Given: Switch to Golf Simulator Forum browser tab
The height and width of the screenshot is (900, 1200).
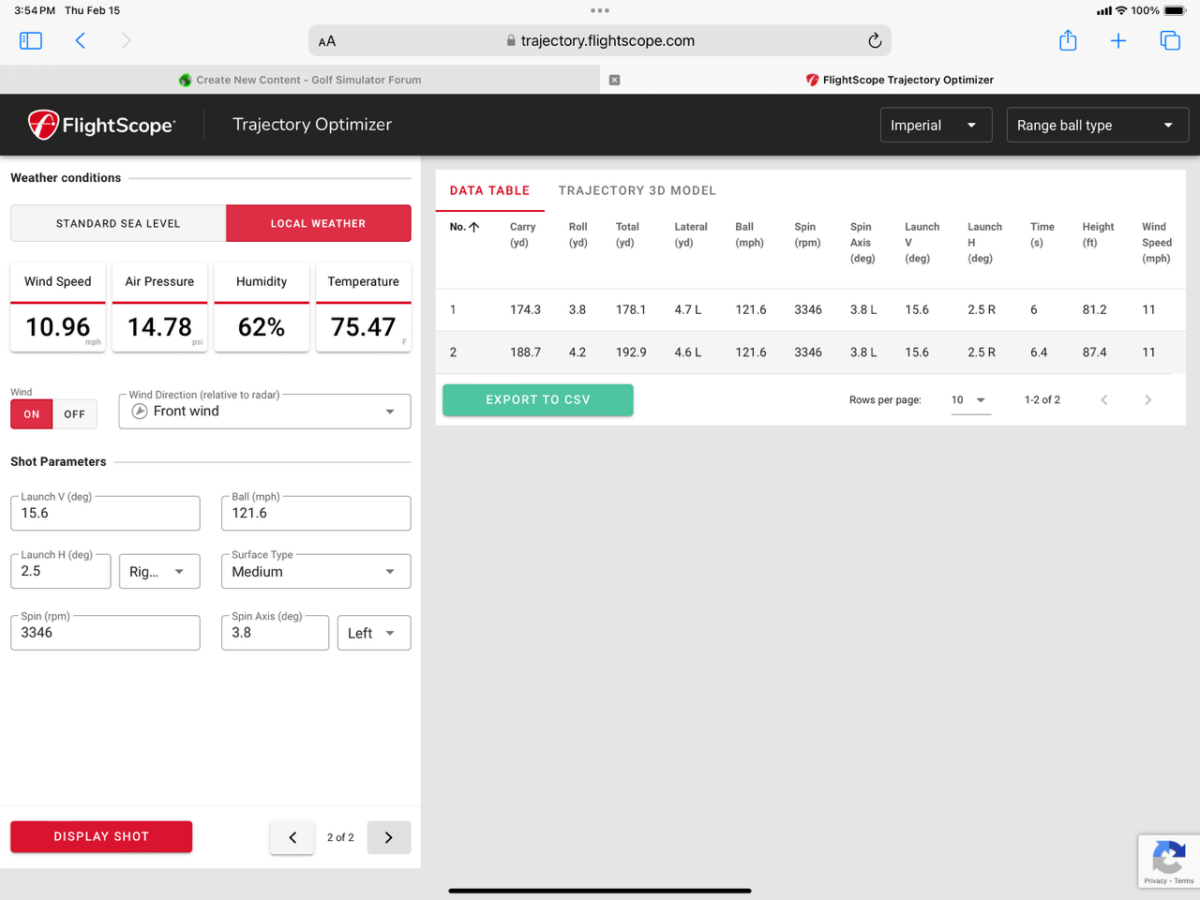Looking at the screenshot, I should pos(300,80).
